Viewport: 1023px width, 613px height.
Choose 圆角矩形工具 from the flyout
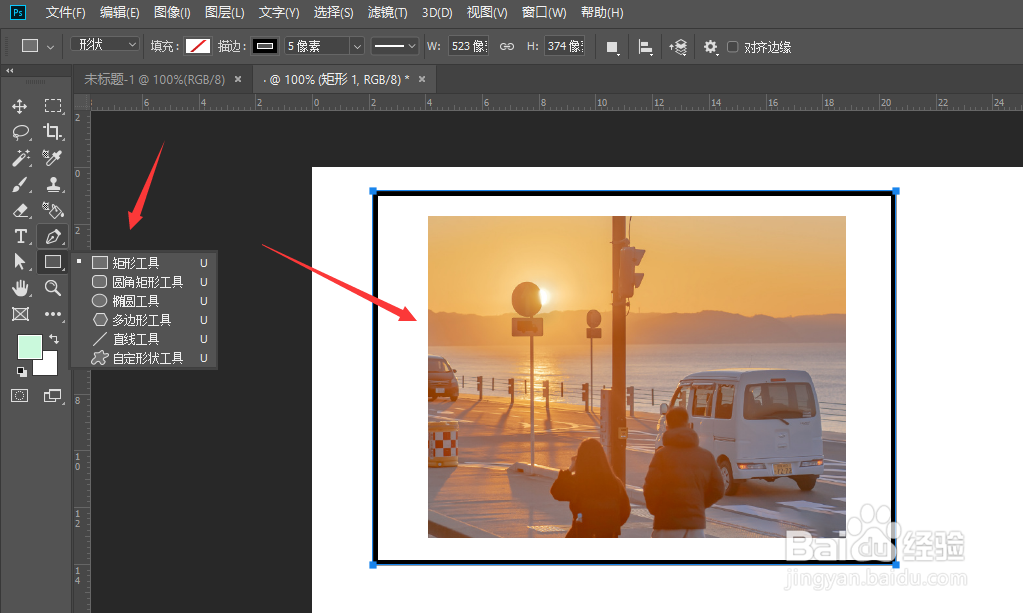(x=144, y=282)
